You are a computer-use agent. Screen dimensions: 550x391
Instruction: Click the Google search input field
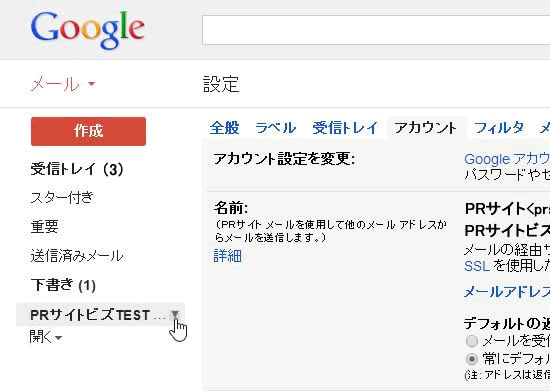point(376,30)
